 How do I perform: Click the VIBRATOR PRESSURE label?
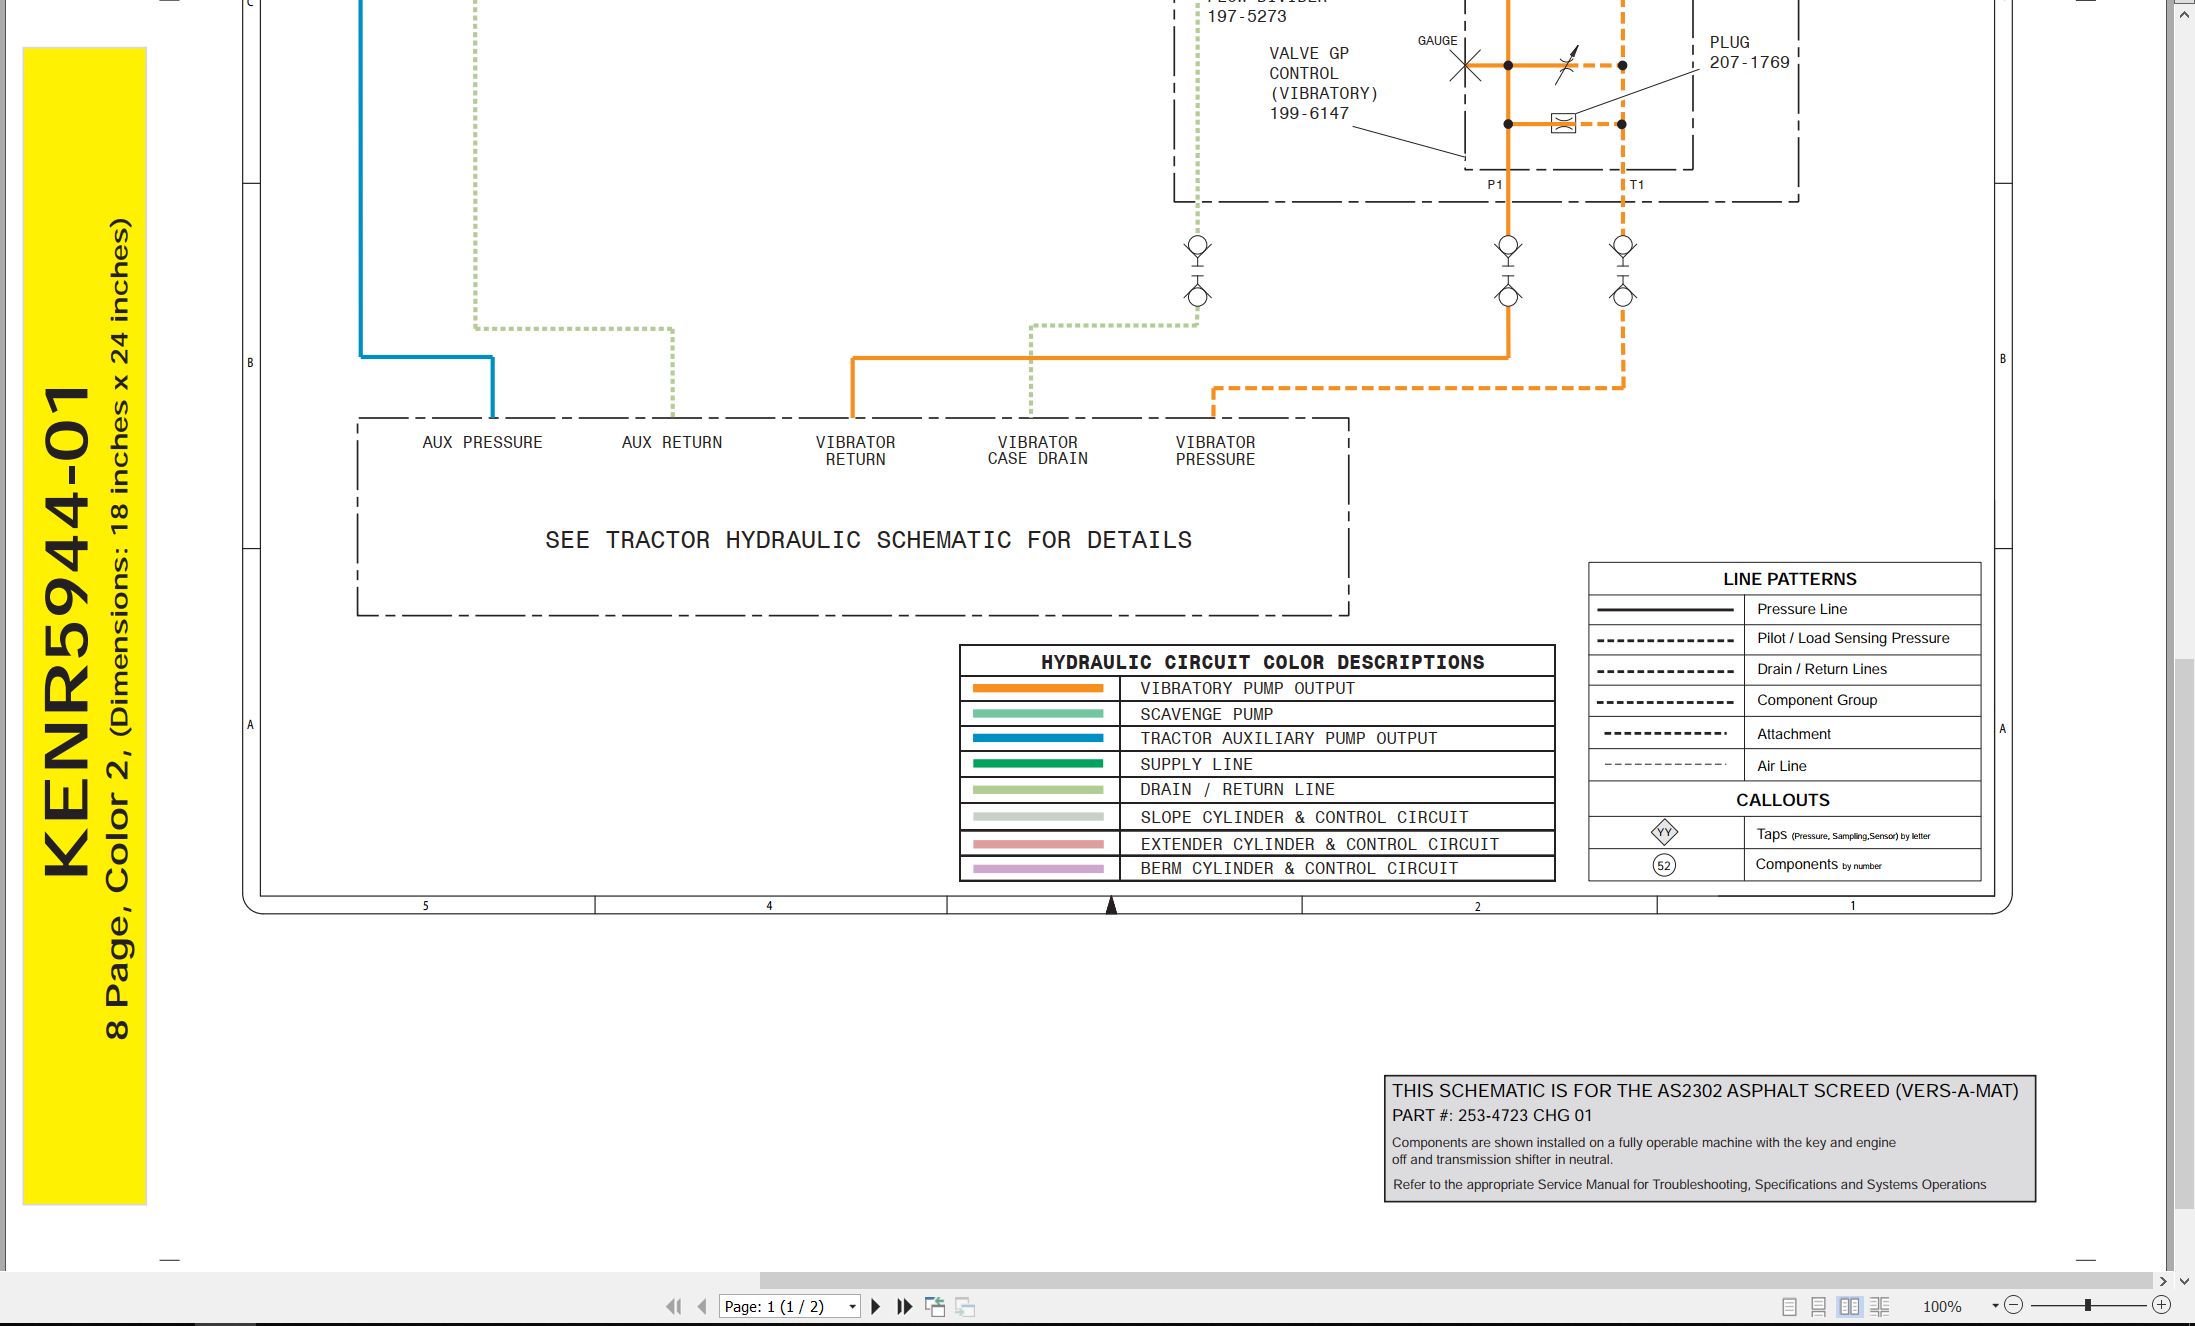coord(1215,450)
